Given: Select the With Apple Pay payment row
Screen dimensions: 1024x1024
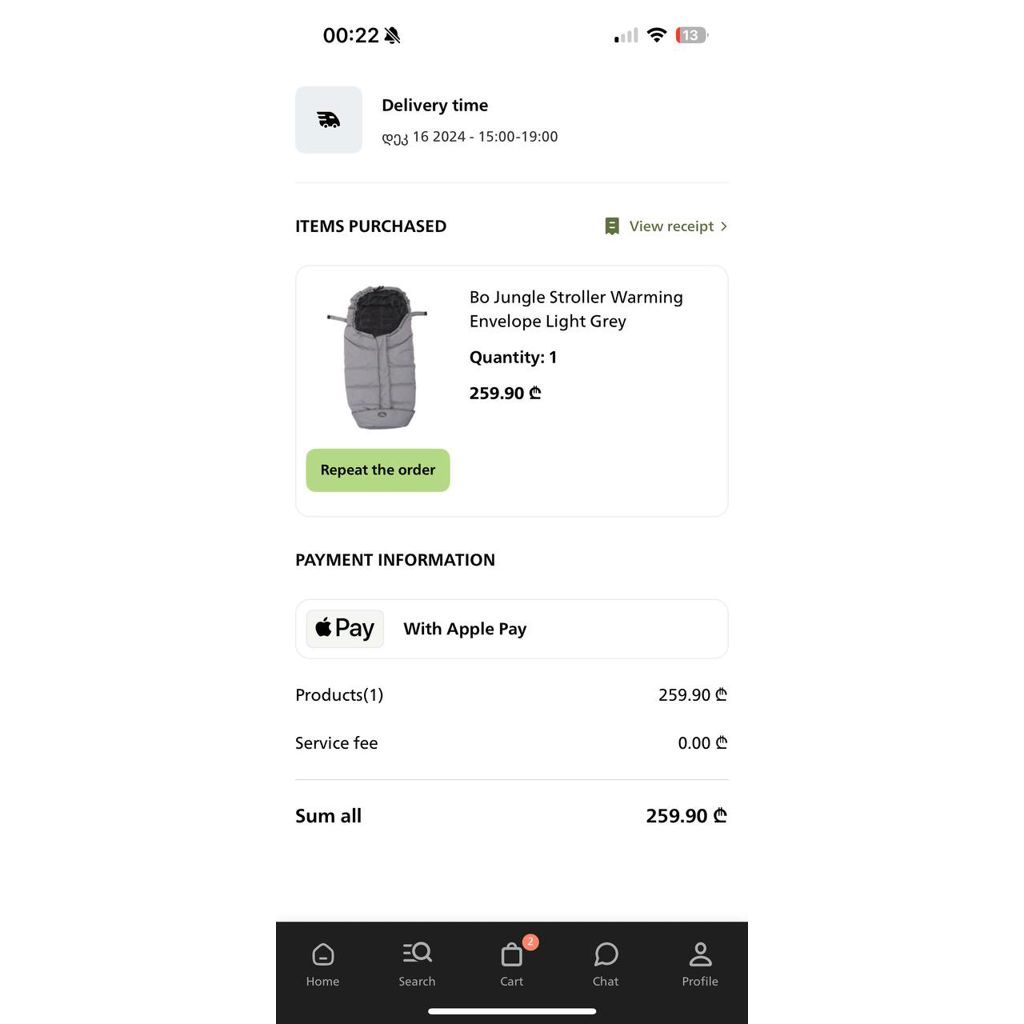Looking at the screenshot, I should click(511, 628).
